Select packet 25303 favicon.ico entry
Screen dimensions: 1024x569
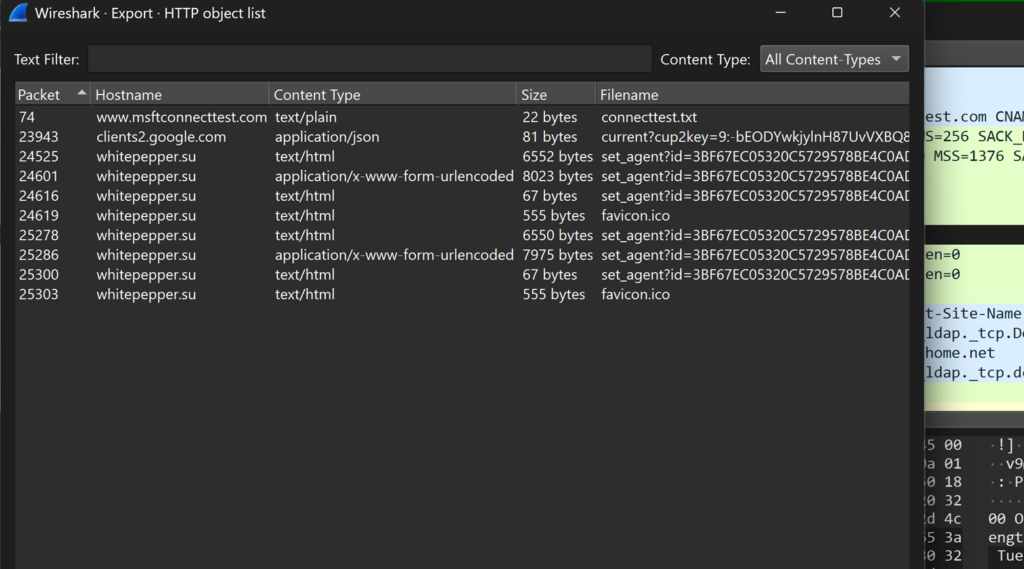click(x=300, y=295)
